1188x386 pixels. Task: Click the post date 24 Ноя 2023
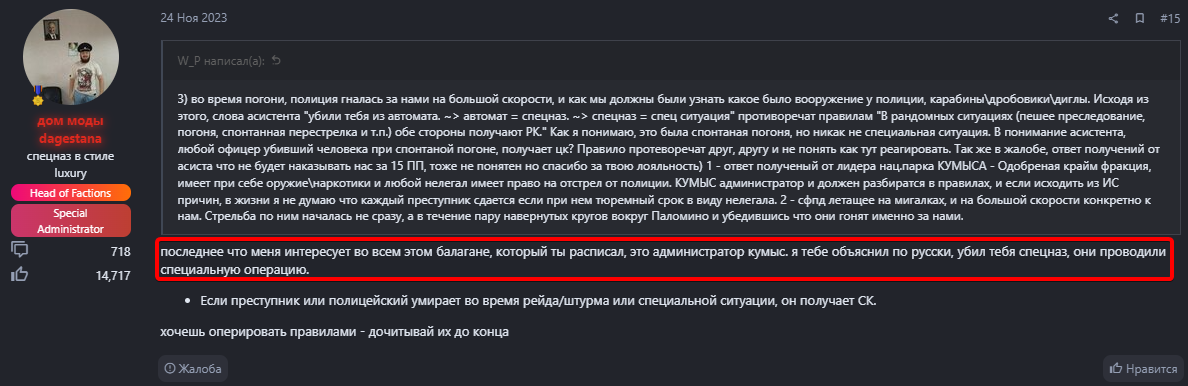coord(193,17)
